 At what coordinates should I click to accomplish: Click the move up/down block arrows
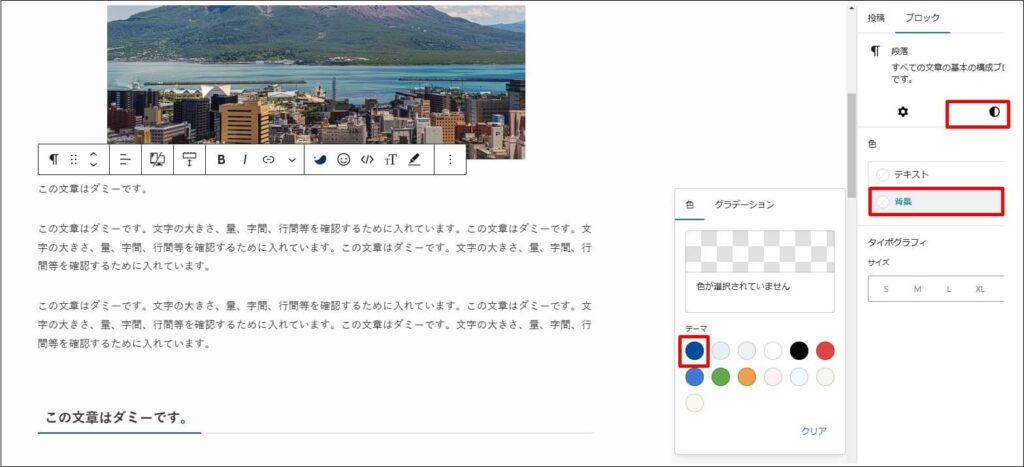coord(93,159)
